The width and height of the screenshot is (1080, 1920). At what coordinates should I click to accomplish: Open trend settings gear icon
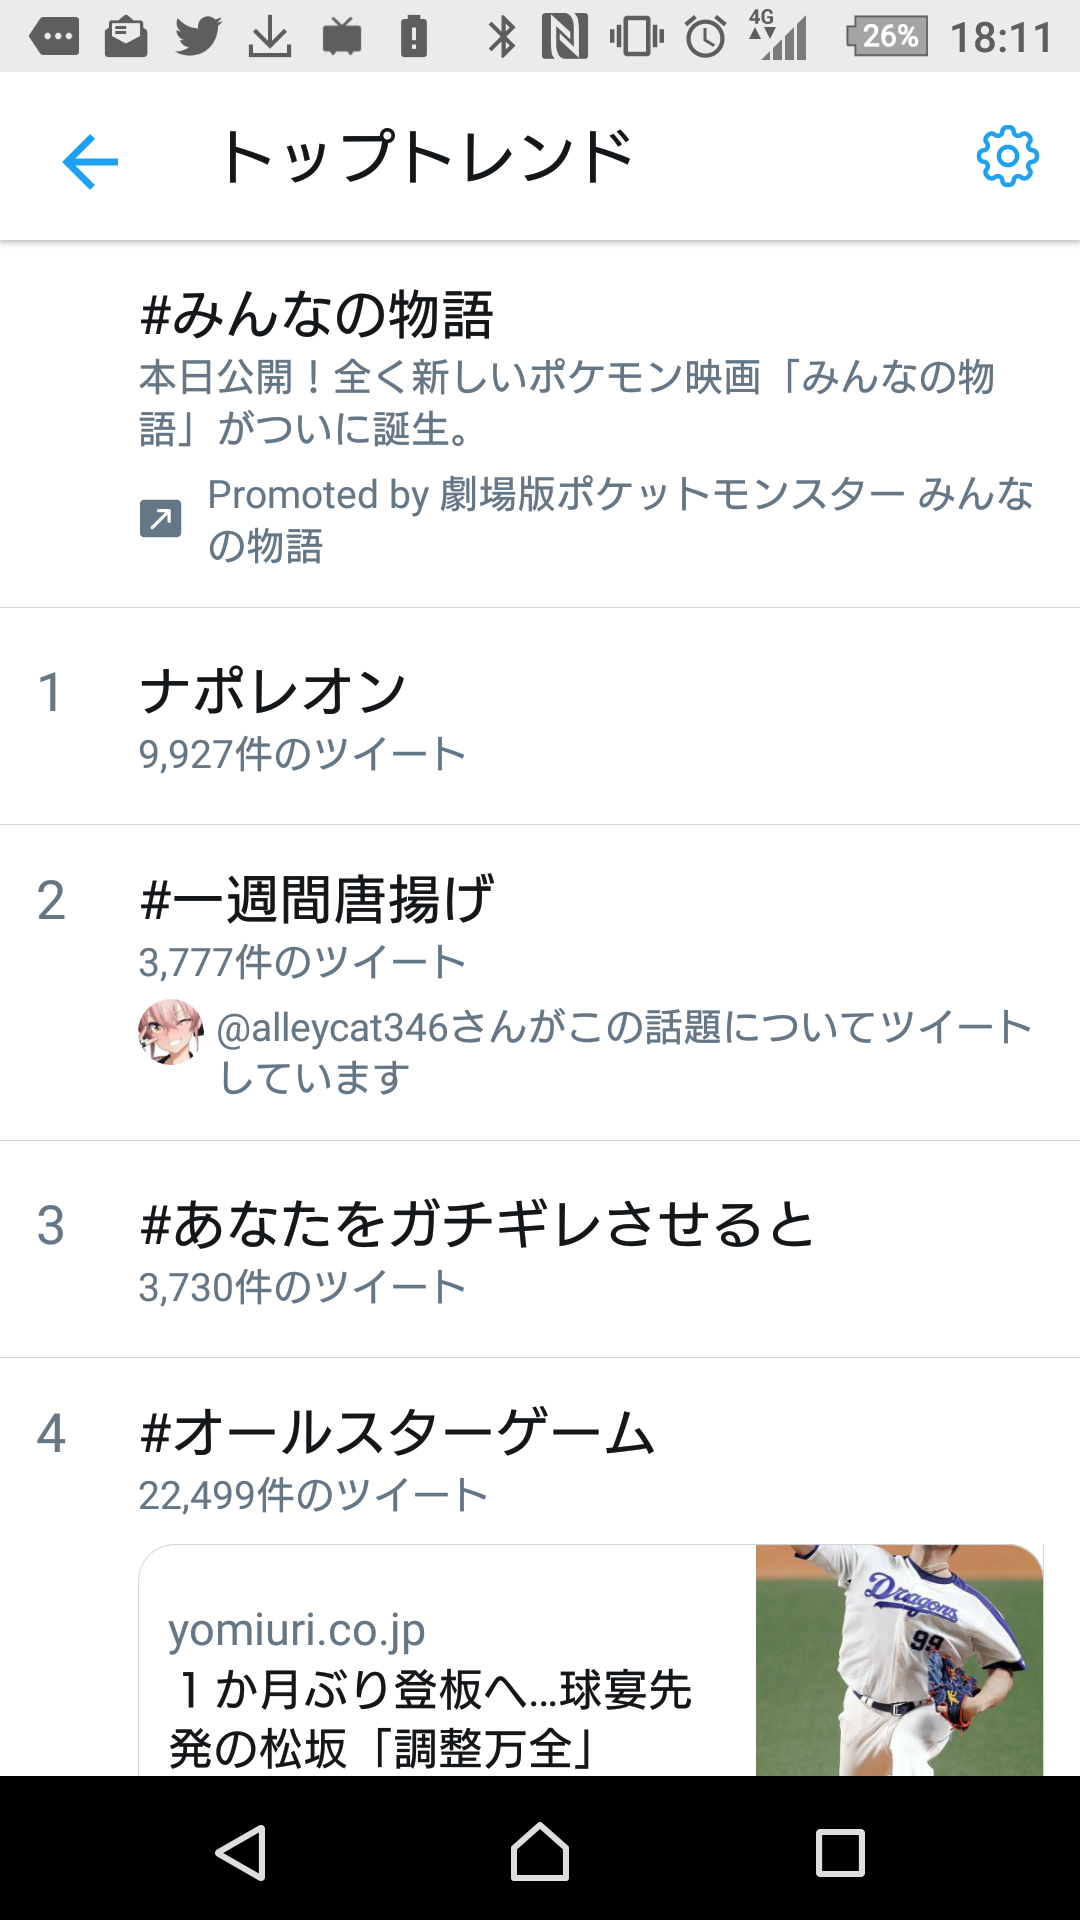point(1007,157)
